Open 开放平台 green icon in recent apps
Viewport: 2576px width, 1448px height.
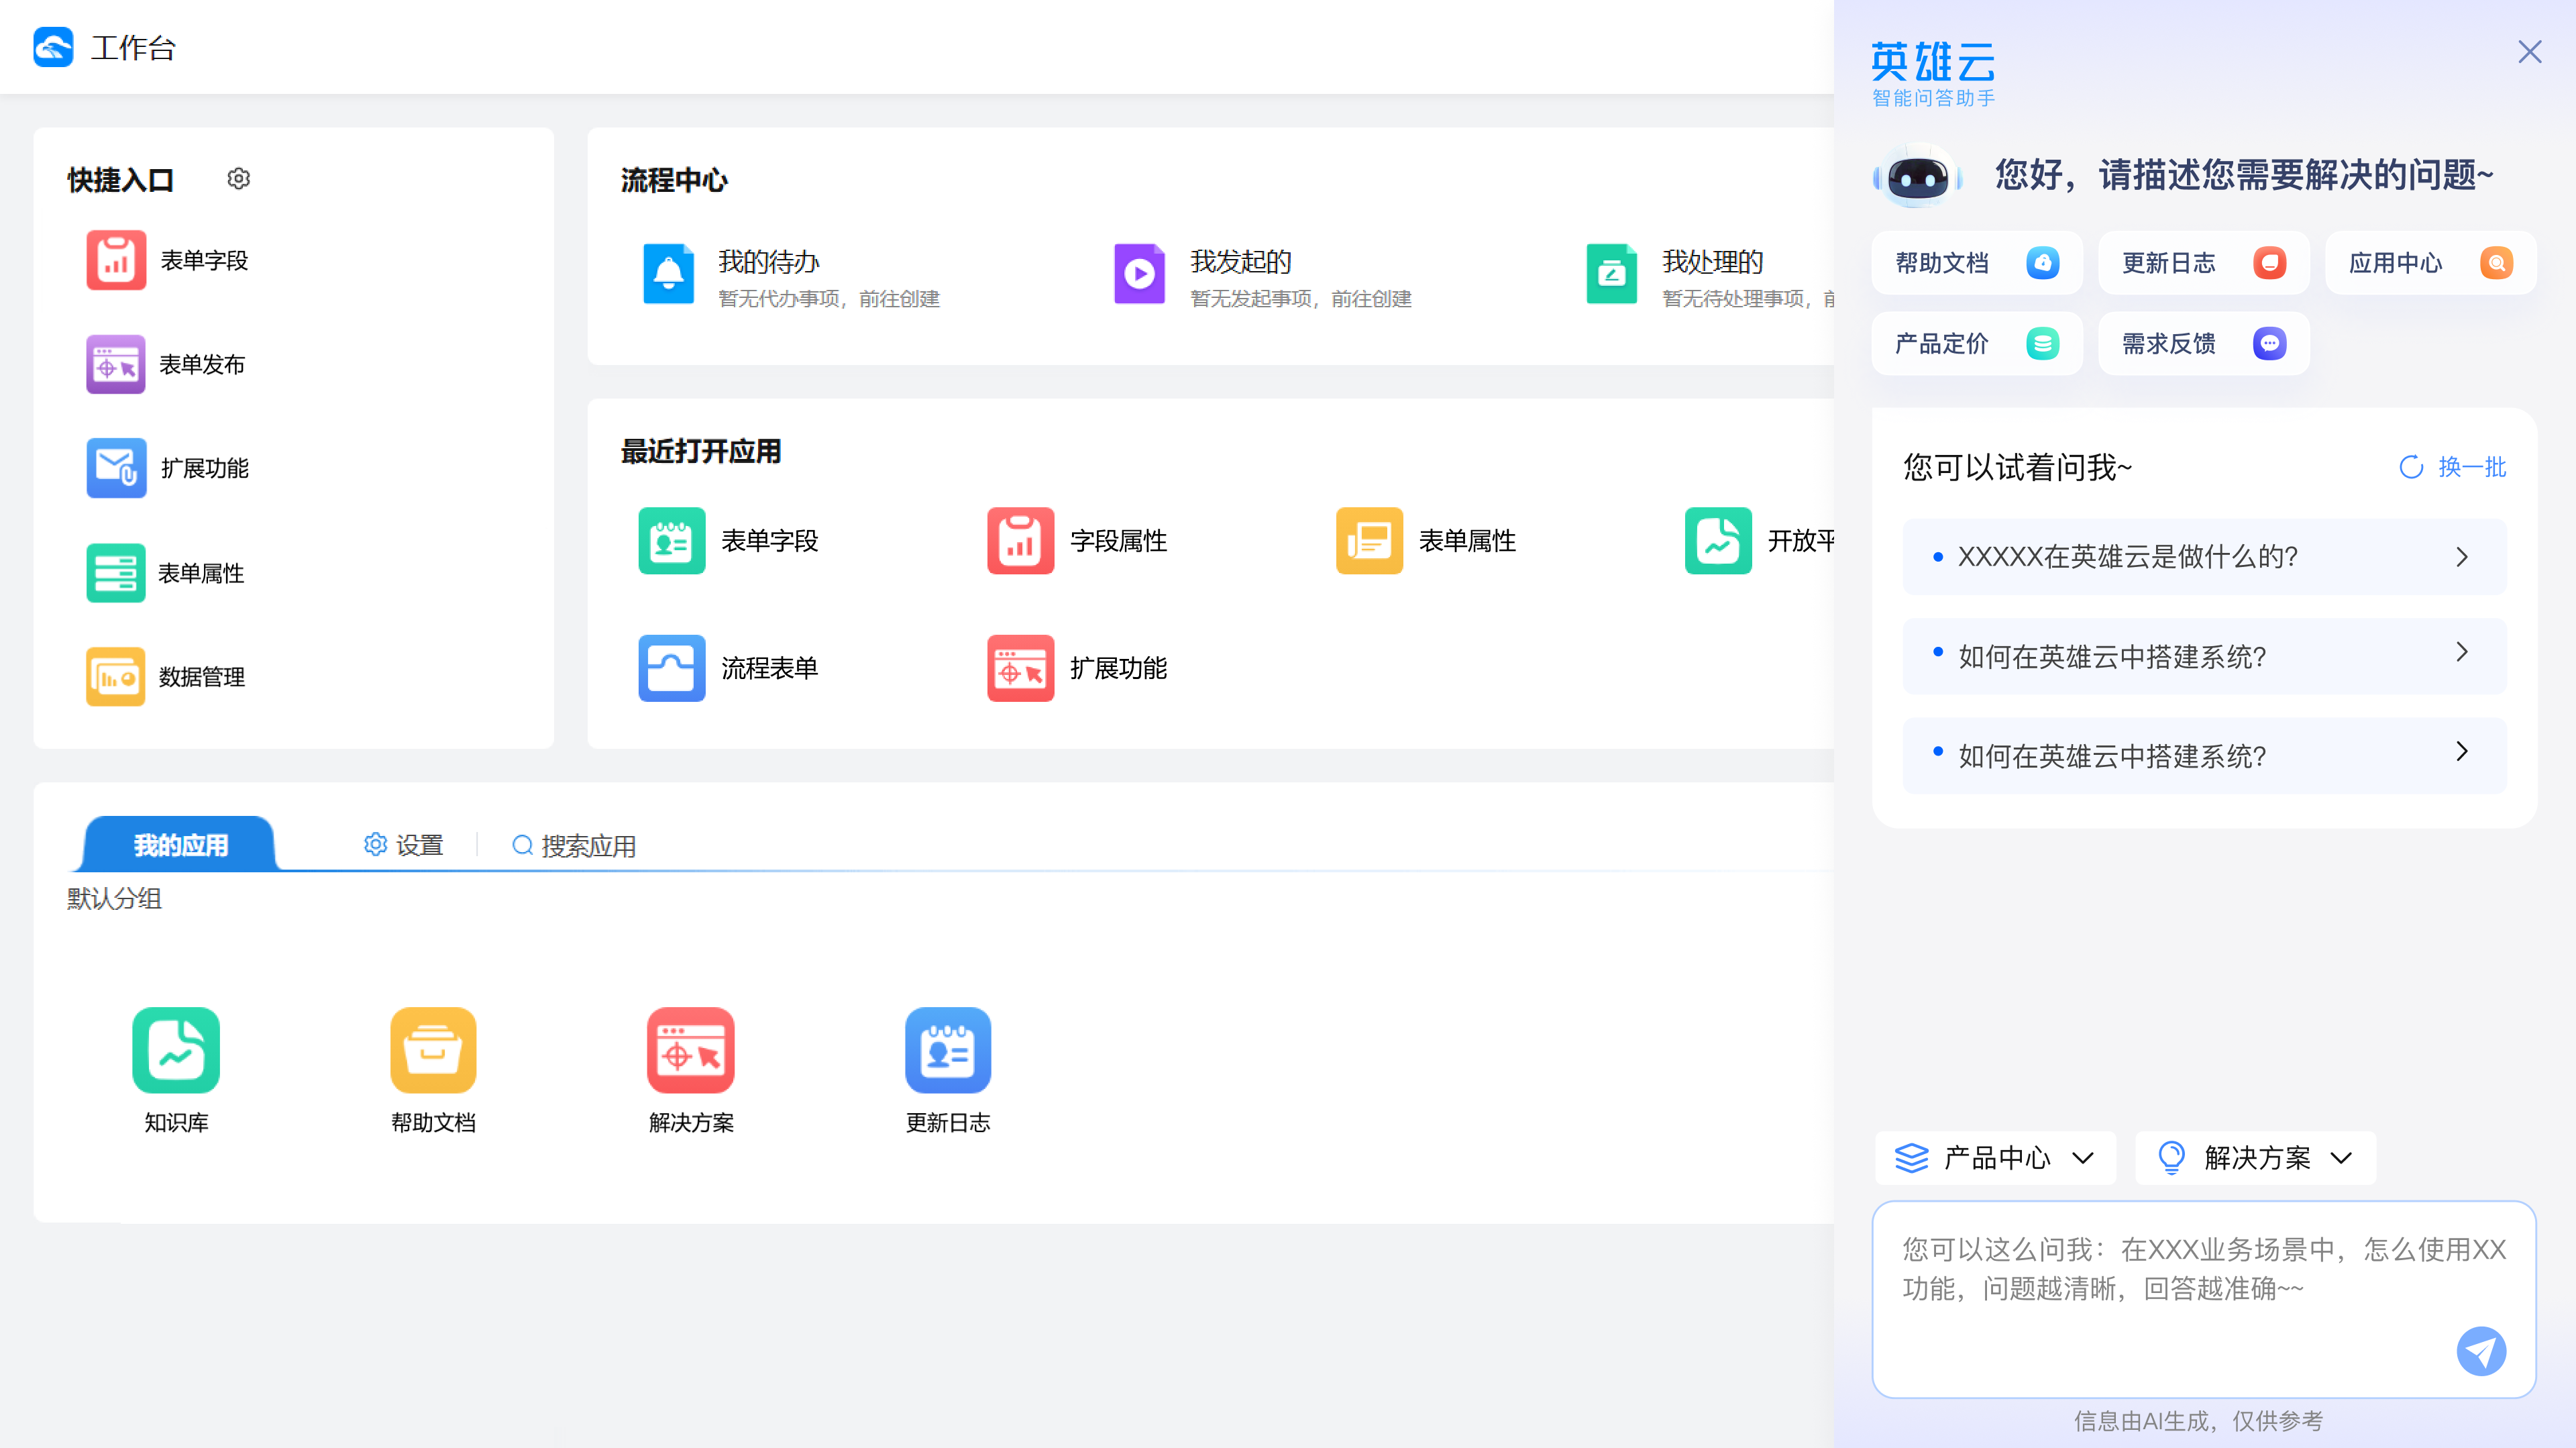[x=1719, y=541]
